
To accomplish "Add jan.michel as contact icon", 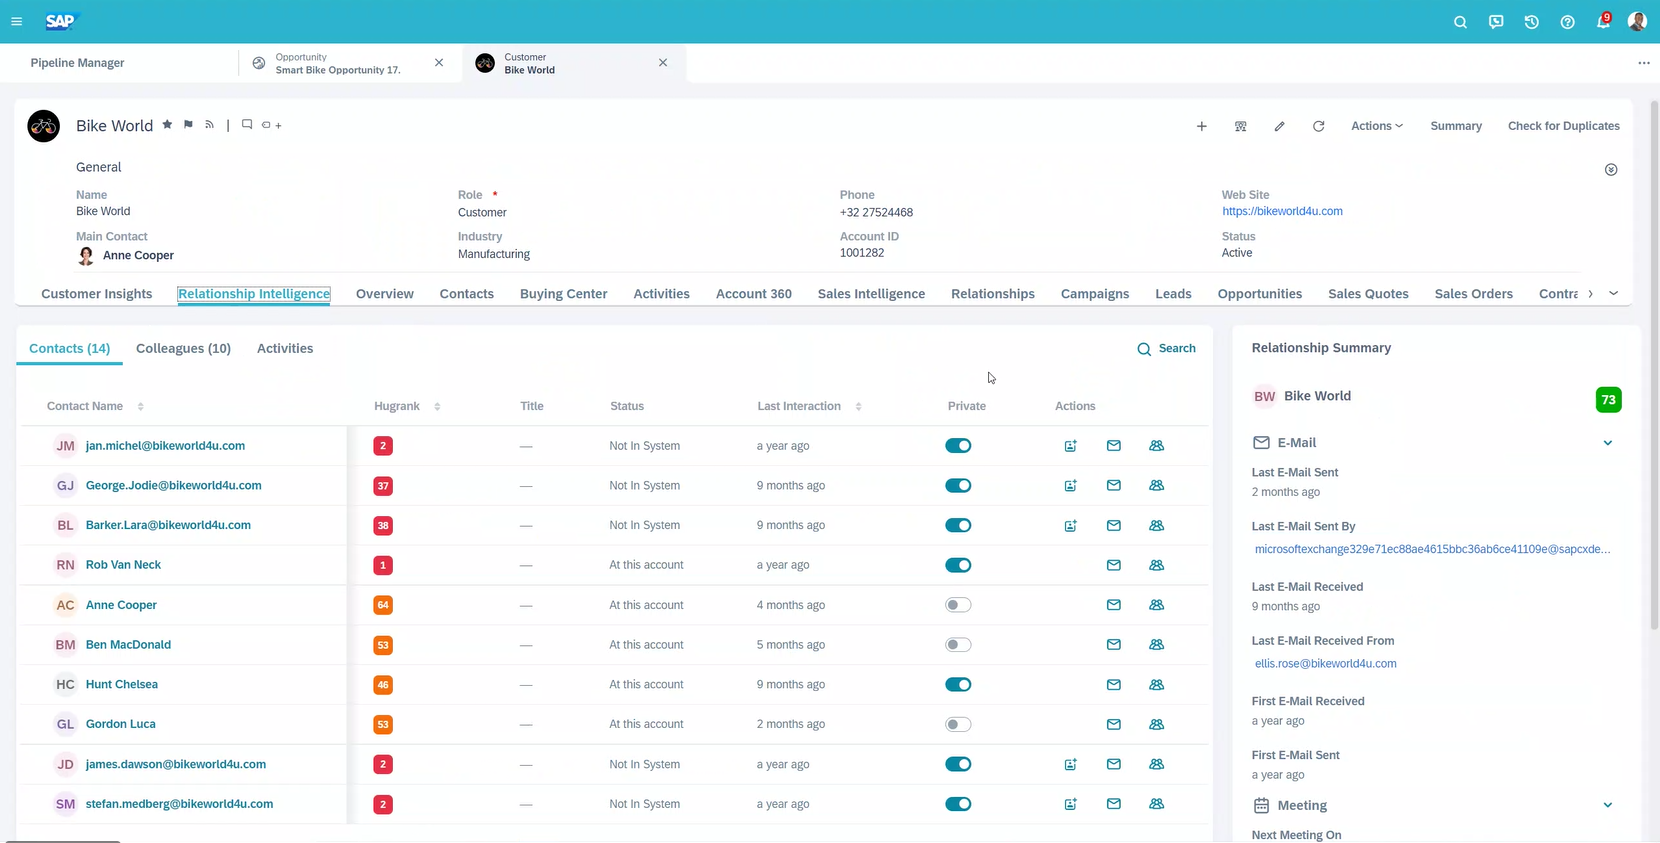I will click(1070, 446).
